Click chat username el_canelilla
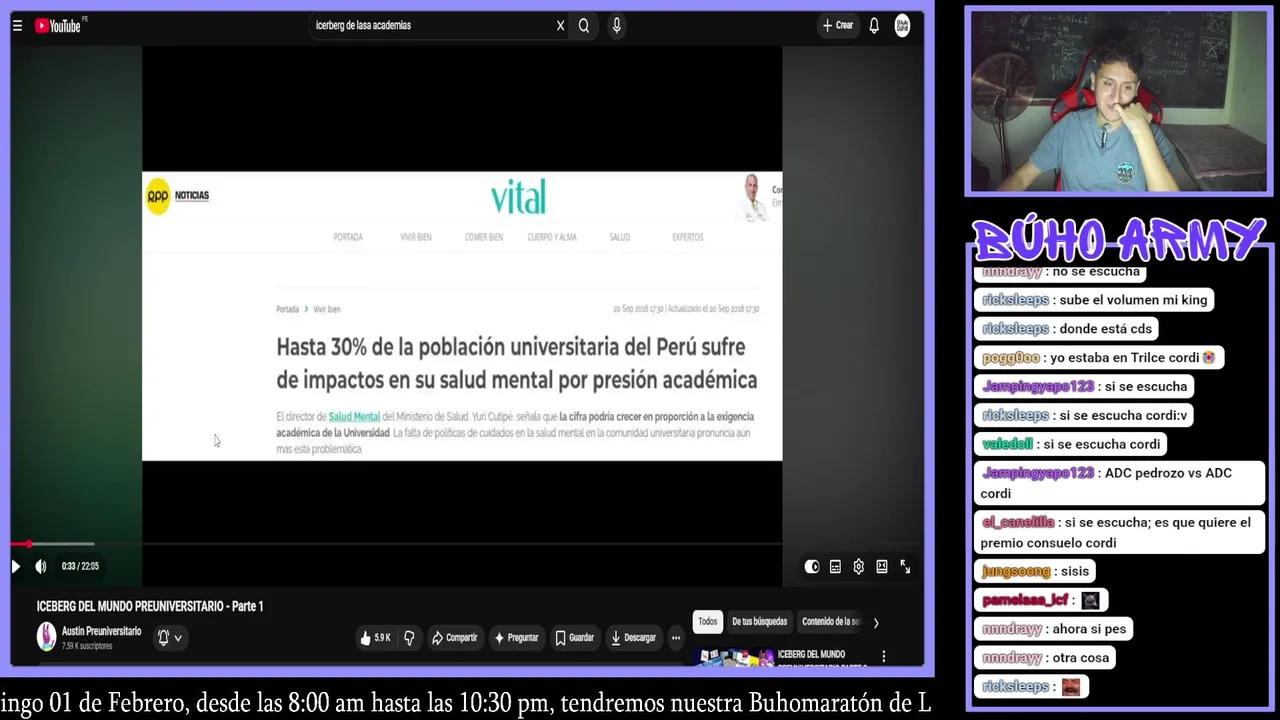Image resolution: width=1280 pixels, height=720 pixels. (1018, 522)
